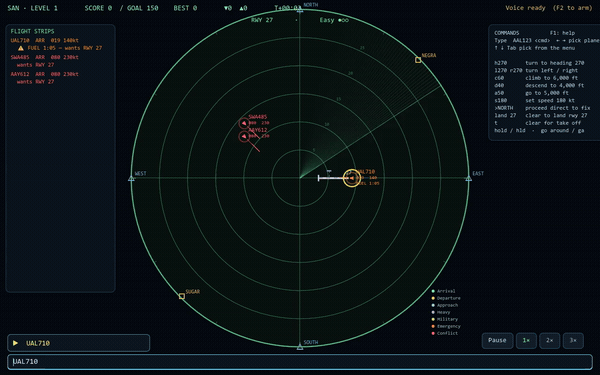Click the Military legend dot
The width and height of the screenshot is (600, 375).
[x=433, y=319]
